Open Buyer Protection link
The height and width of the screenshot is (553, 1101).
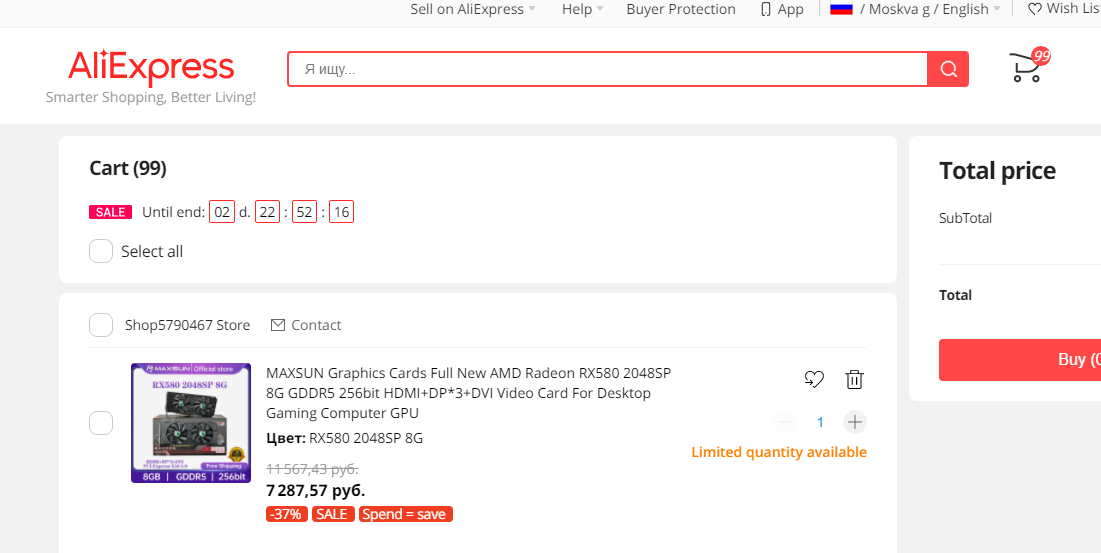pyautogui.click(x=681, y=9)
